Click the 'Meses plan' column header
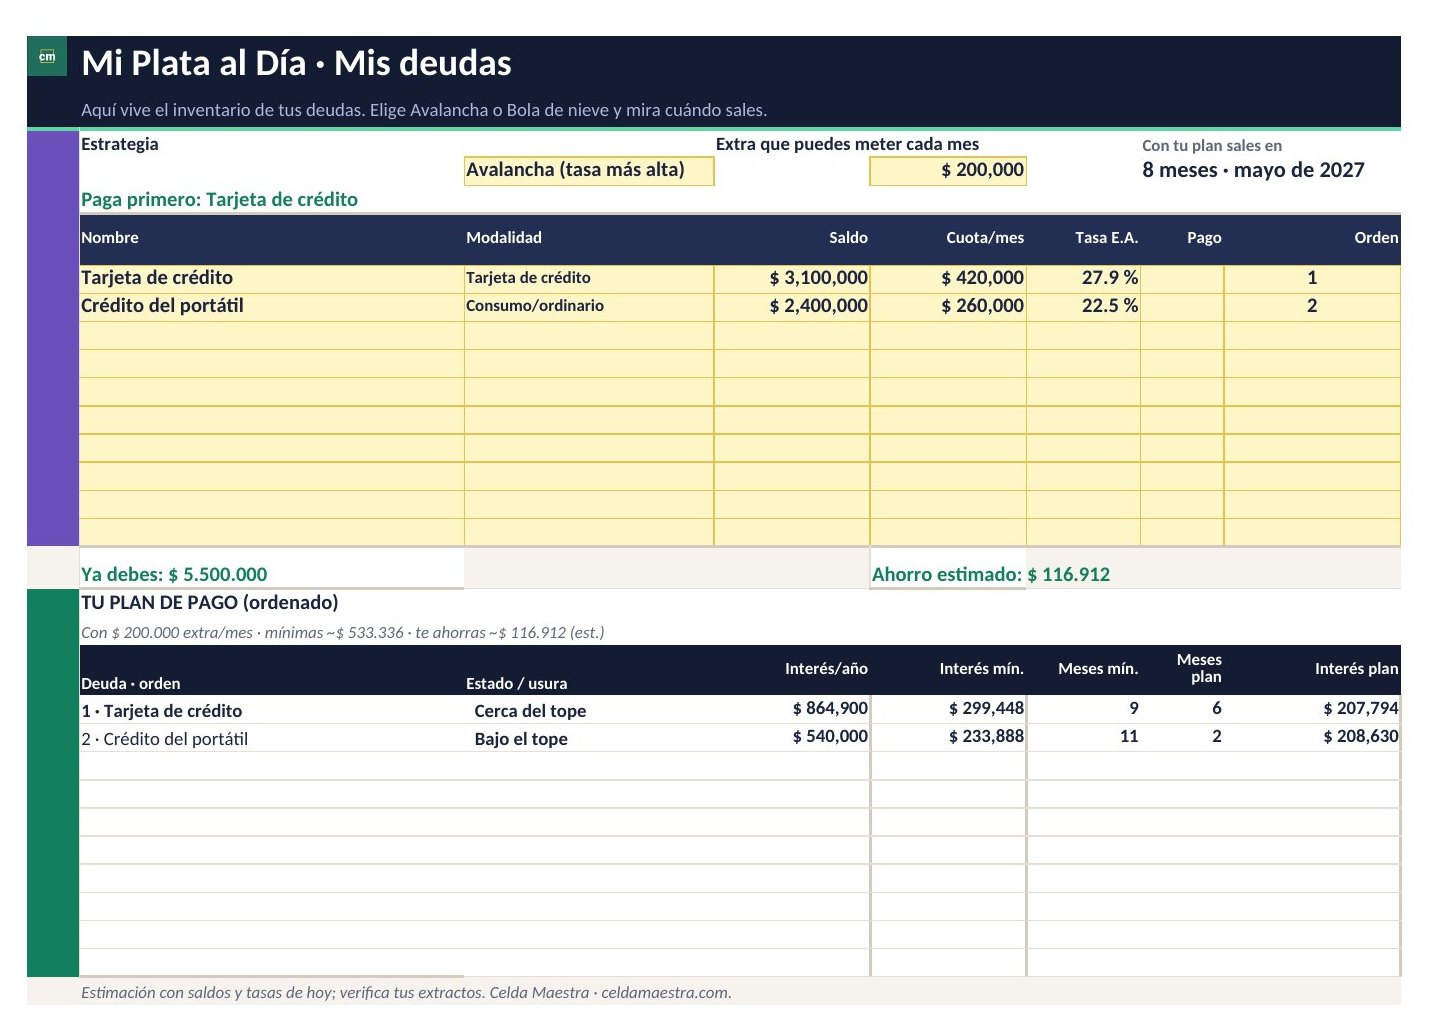 [1199, 668]
